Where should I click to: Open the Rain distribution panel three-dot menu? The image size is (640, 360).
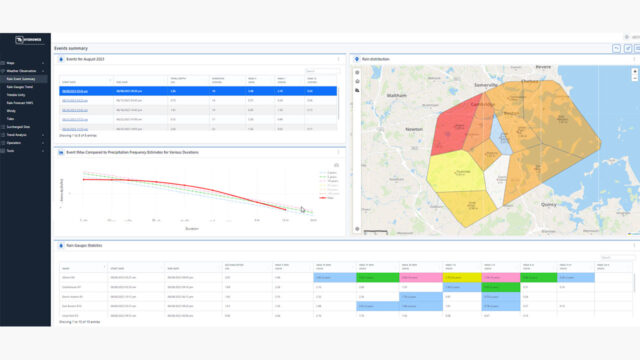pyautogui.click(x=634, y=59)
